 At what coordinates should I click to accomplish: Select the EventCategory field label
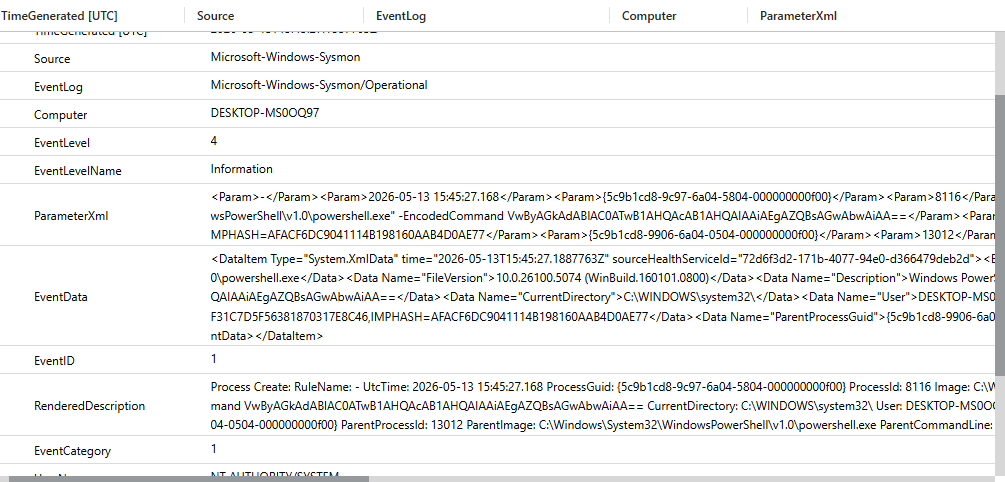coord(72,451)
